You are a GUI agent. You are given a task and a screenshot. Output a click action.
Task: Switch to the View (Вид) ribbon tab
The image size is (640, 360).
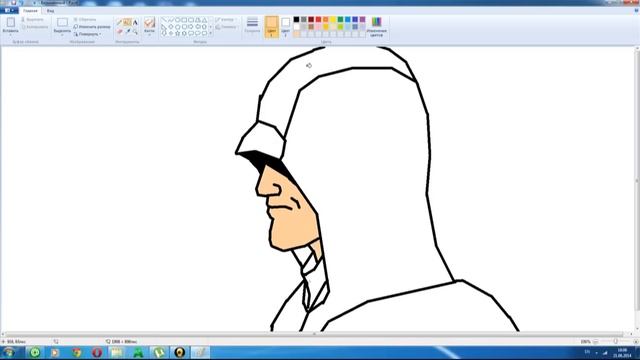tap(50, 11)
